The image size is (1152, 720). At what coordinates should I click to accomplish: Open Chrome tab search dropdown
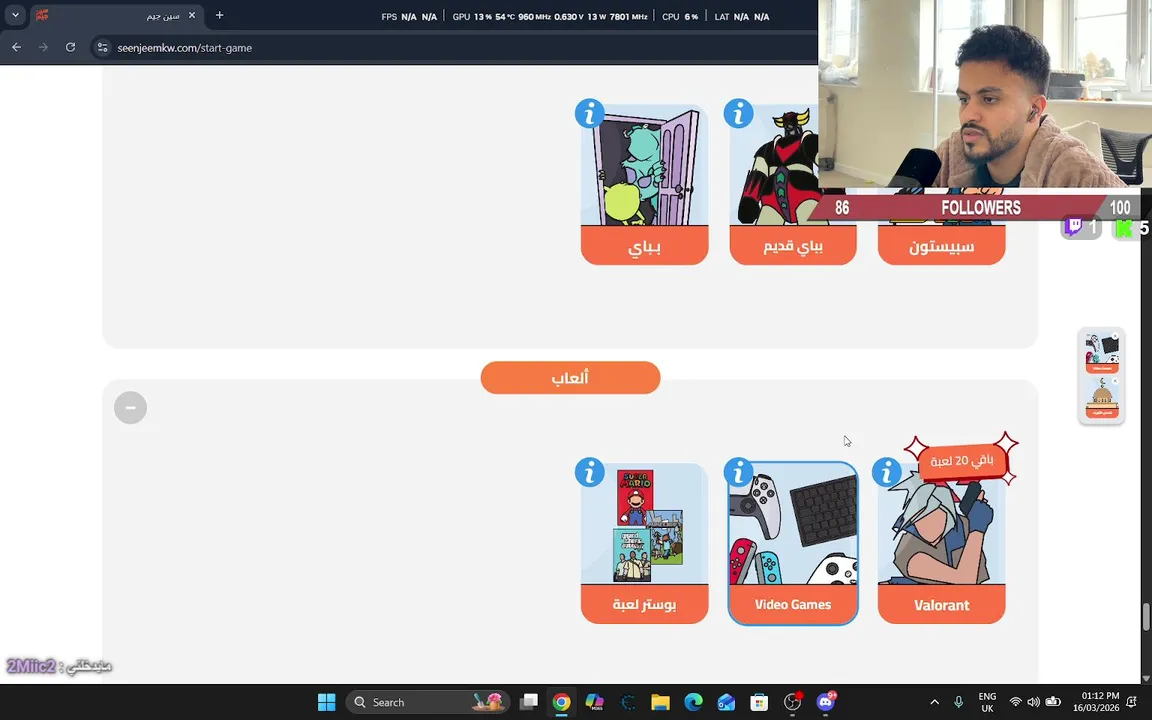click(15, 15)
